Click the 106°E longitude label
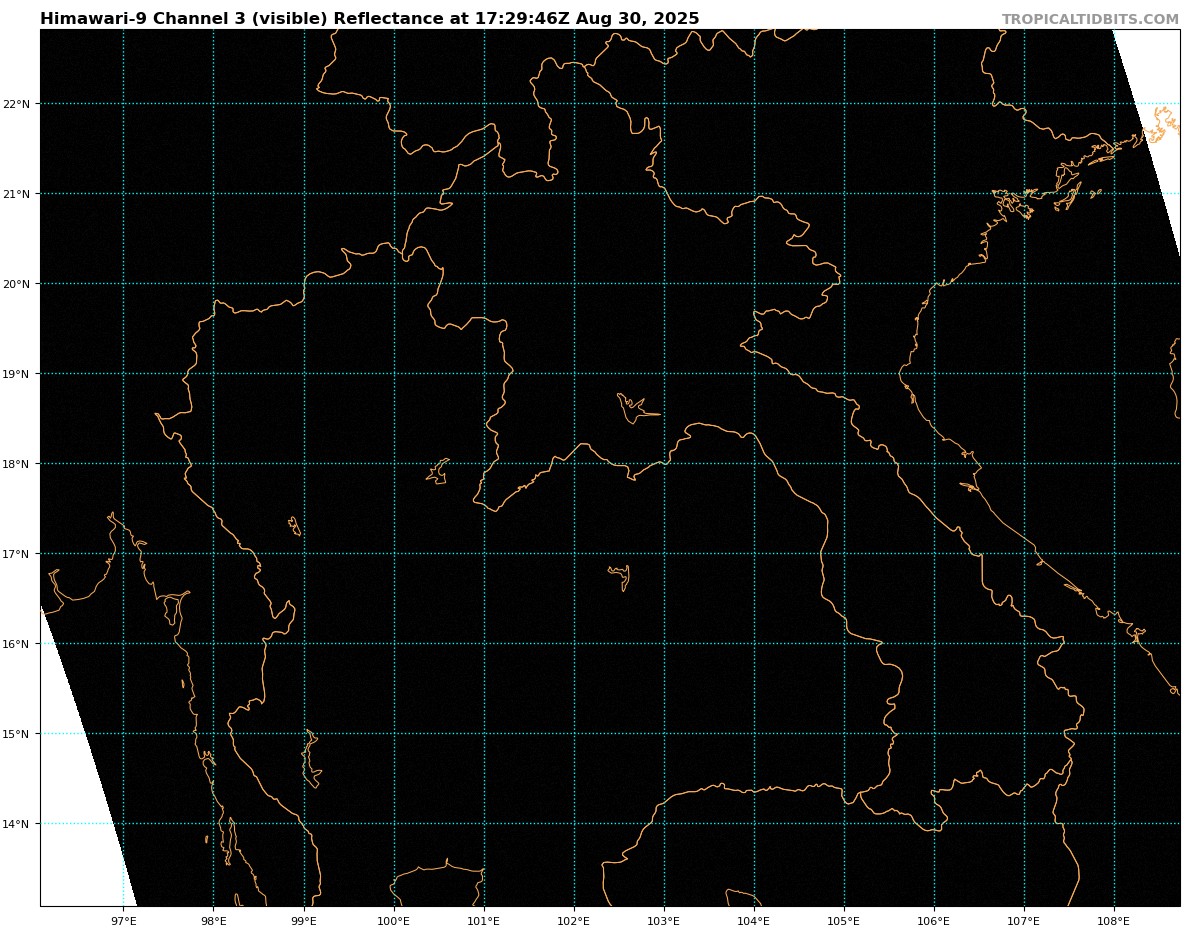 point(933,921)
